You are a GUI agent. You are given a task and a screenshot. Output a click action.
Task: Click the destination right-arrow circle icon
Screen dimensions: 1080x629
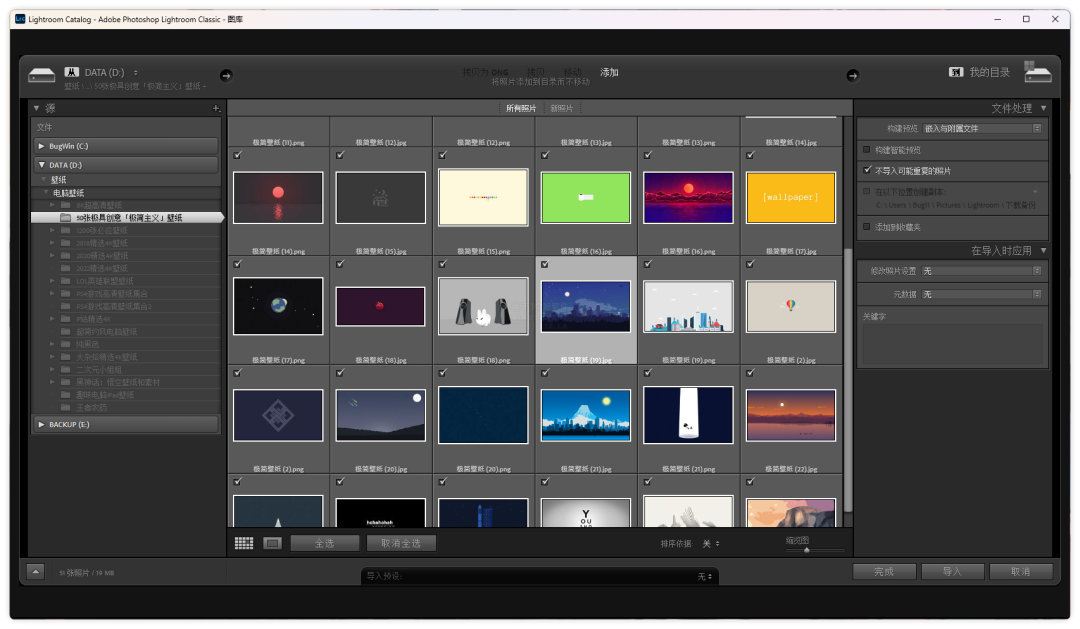(x=853, y=75)
